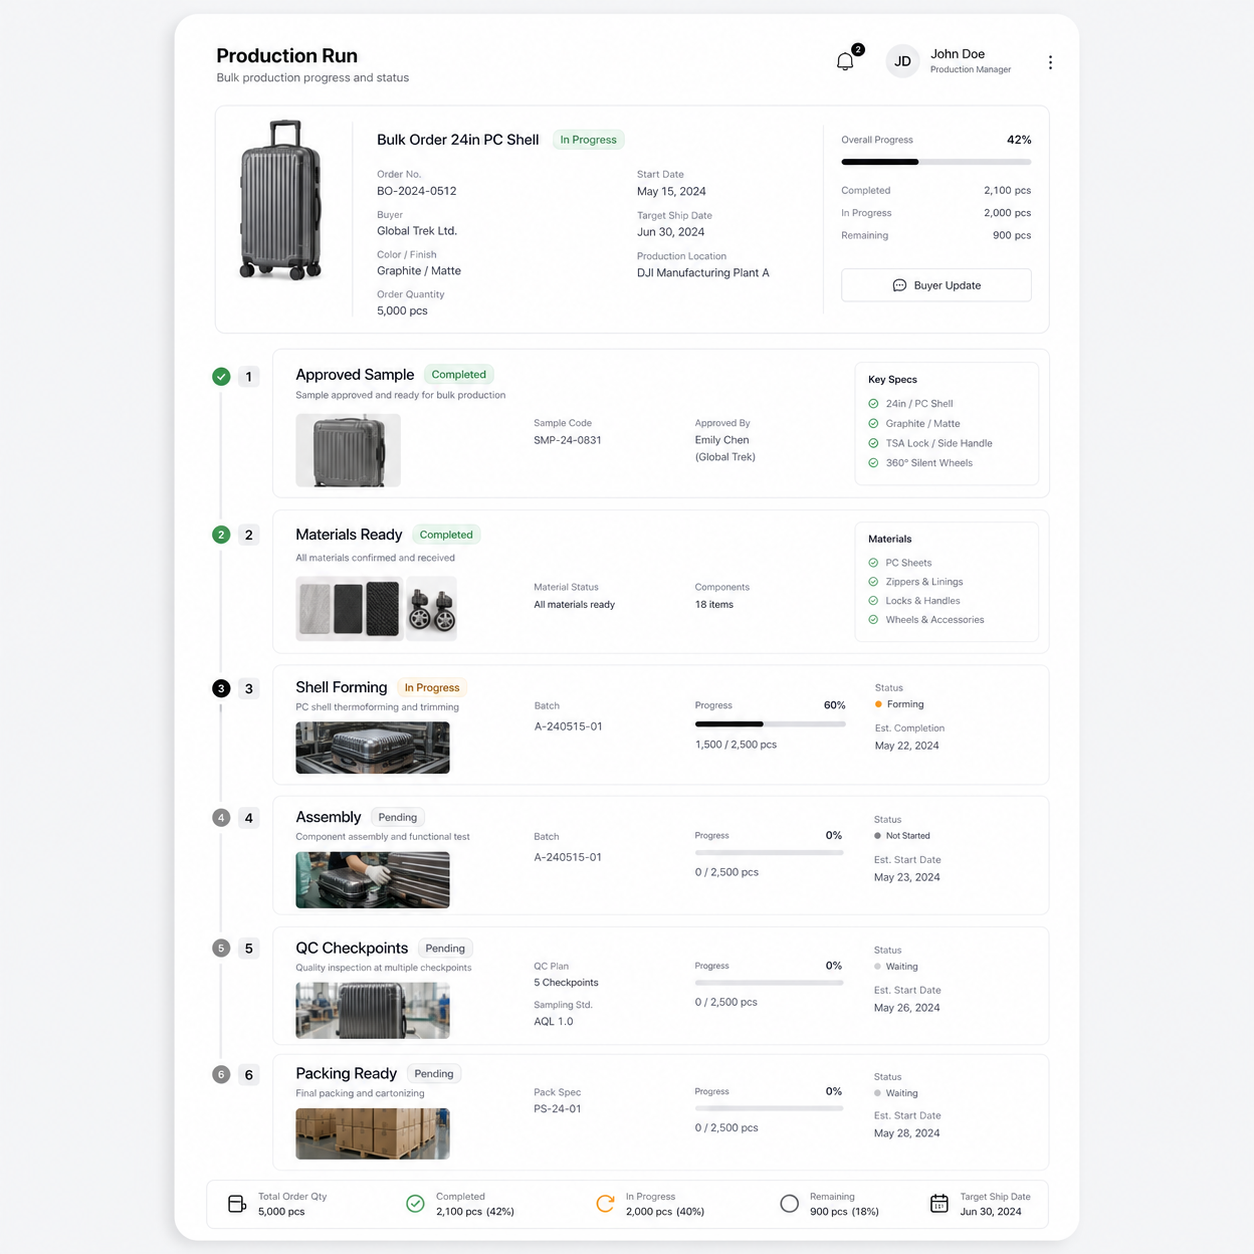Screen dimensions: 1254x1254
Task: Click the Approved Sample heading
Action: pos(355,375)
